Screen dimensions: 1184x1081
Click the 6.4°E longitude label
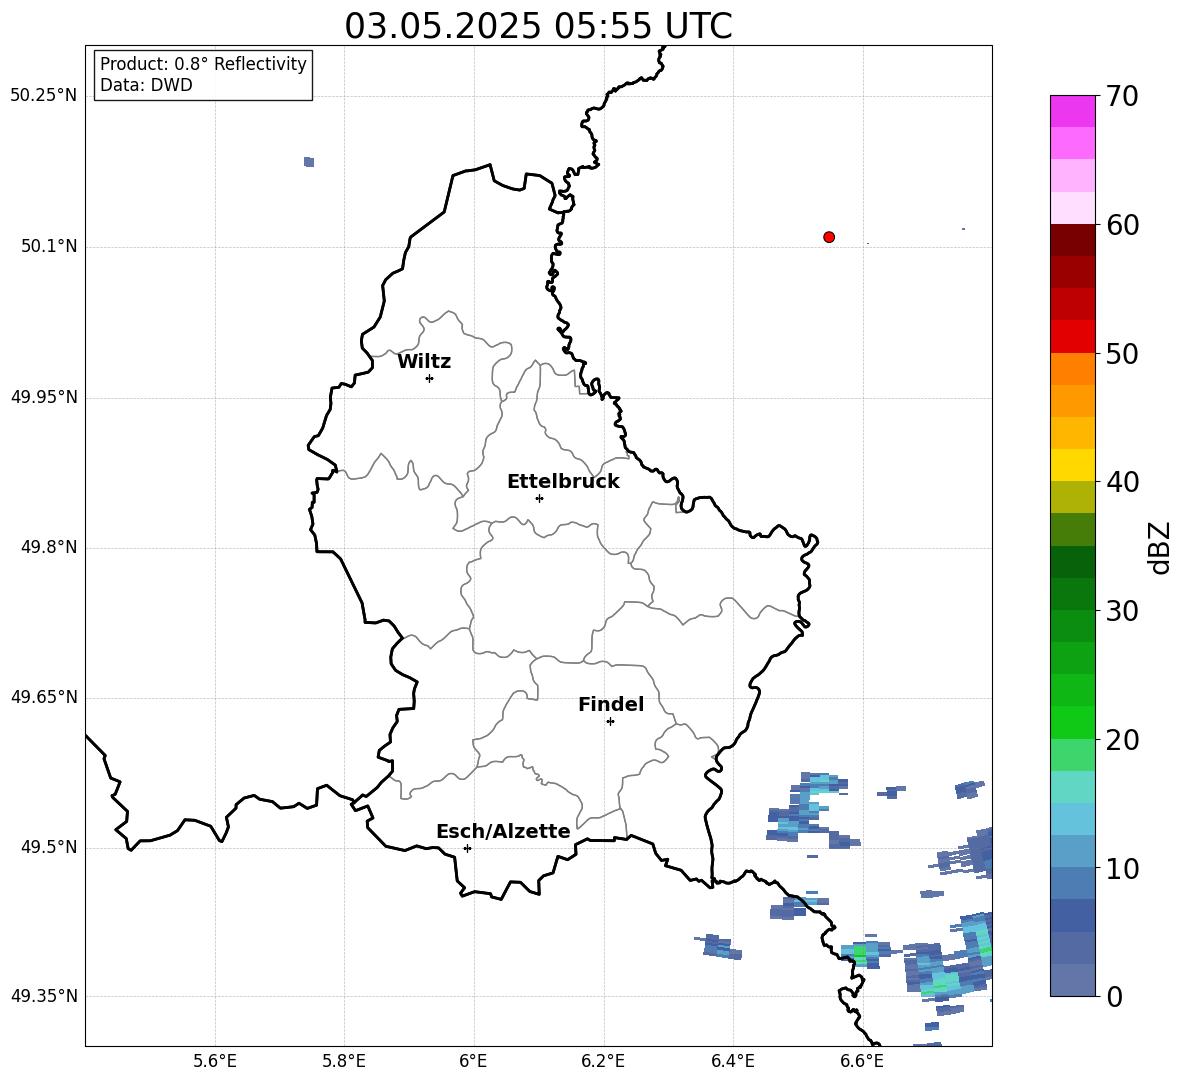click(732, 1062)
